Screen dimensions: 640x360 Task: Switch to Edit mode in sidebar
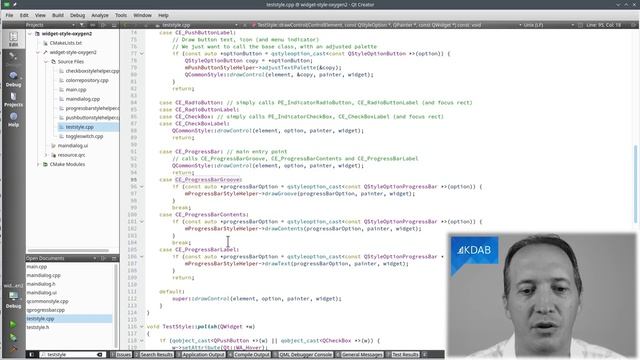(13, 39)
